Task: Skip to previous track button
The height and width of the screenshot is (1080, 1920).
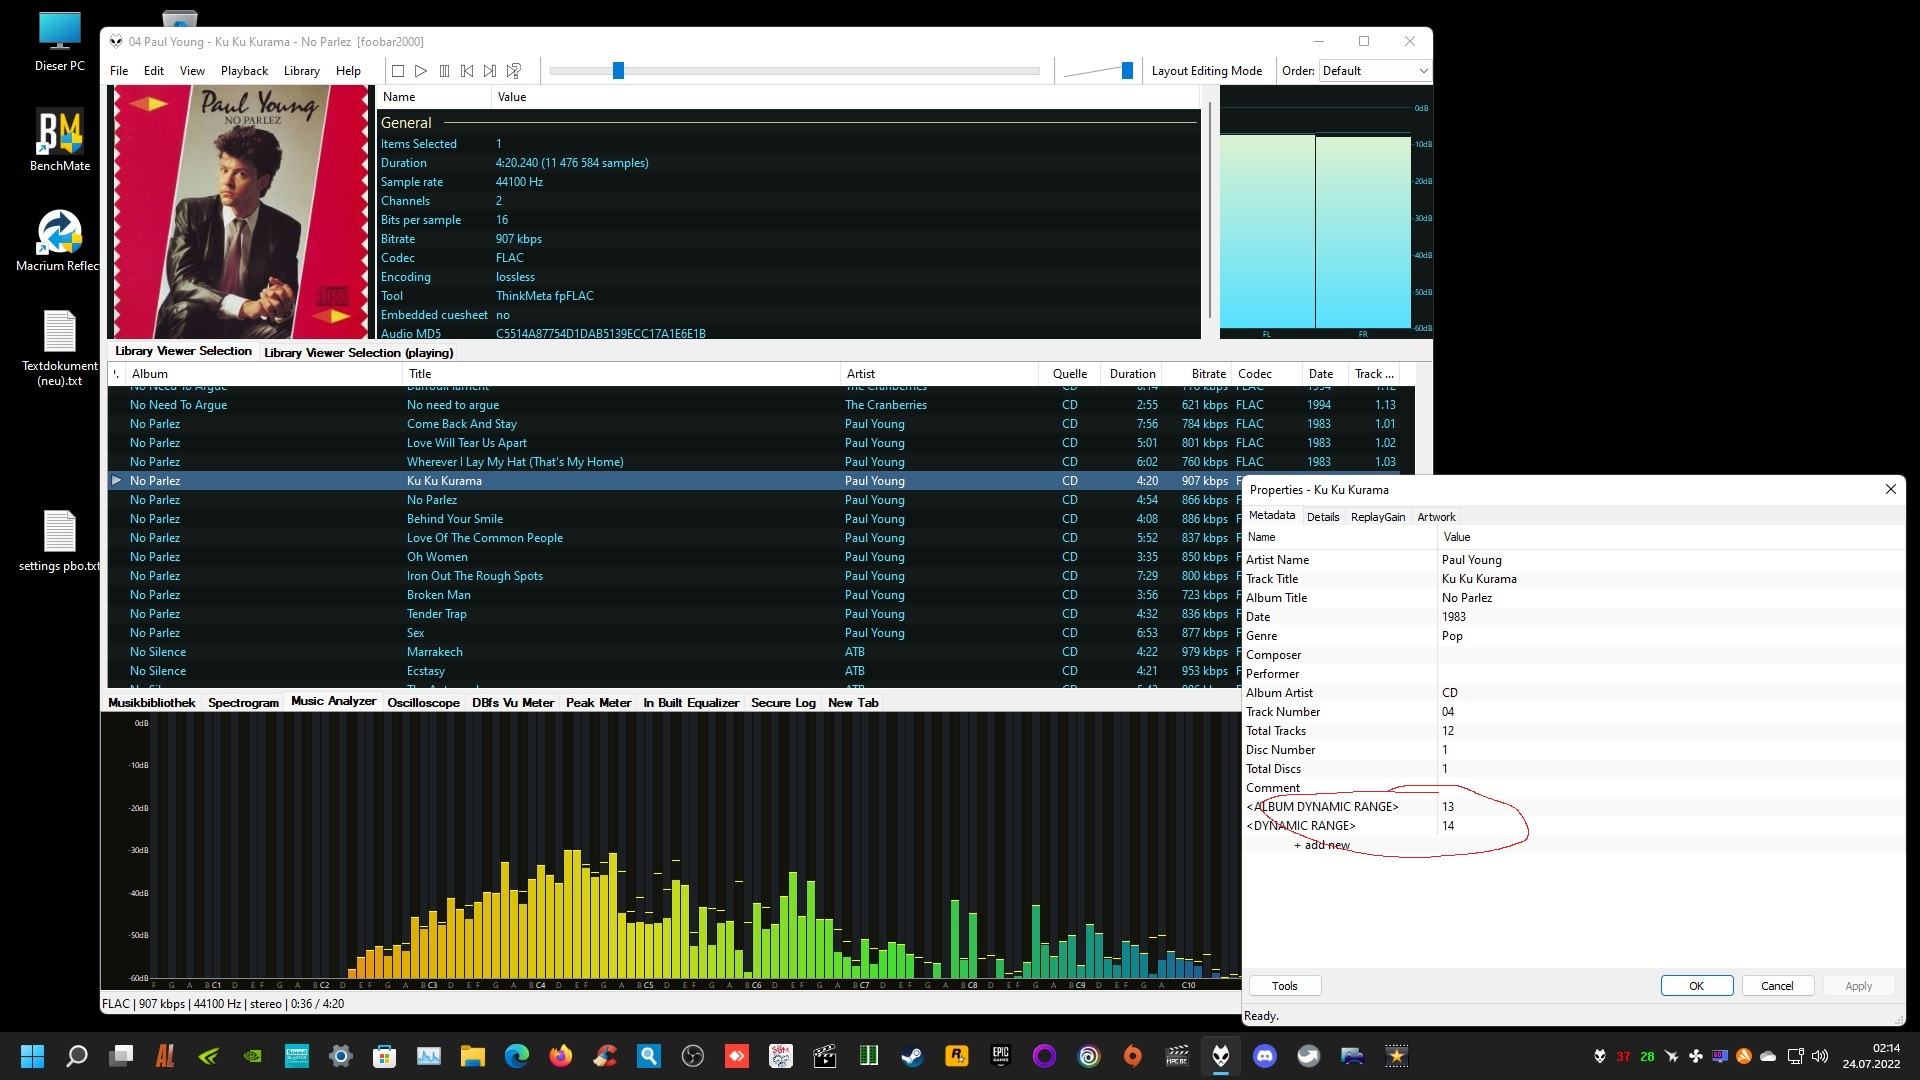Action: click(467, 71)
